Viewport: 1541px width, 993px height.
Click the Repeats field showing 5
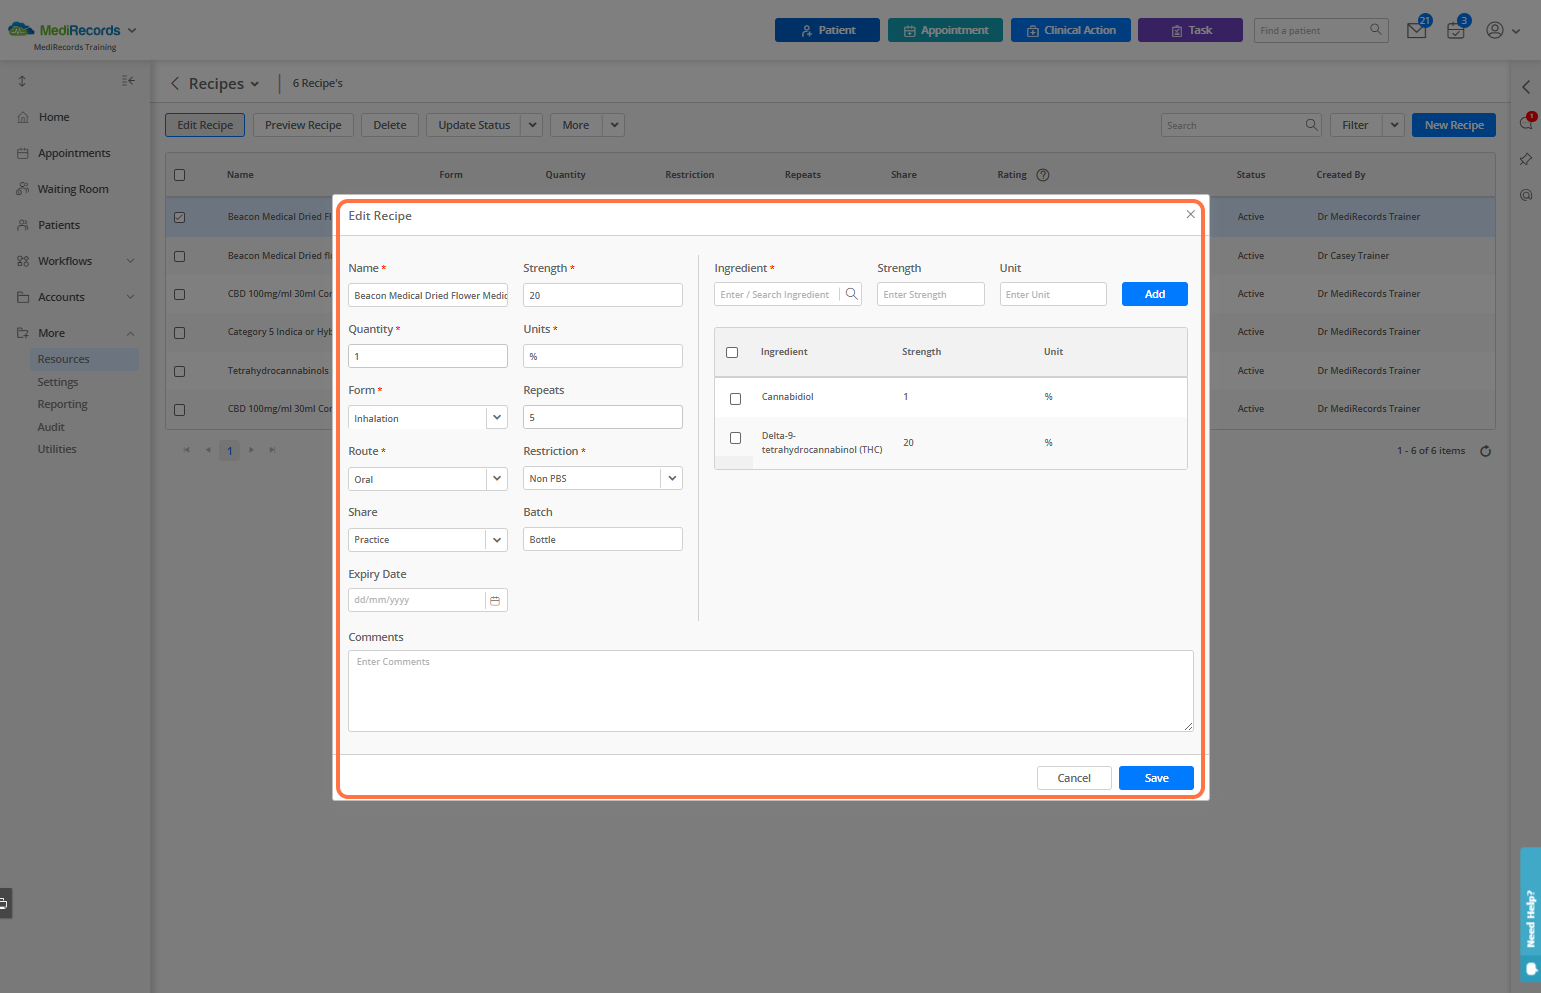coord(603,417)
